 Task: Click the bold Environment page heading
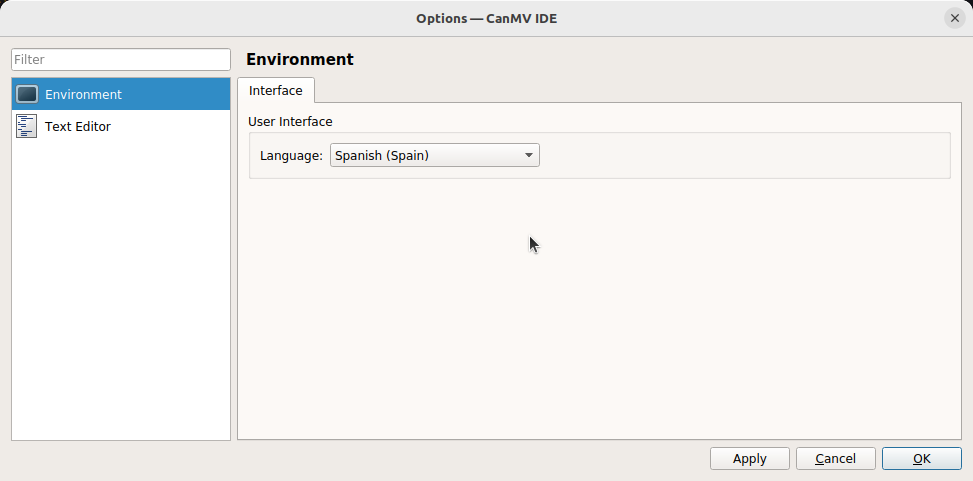300,60
